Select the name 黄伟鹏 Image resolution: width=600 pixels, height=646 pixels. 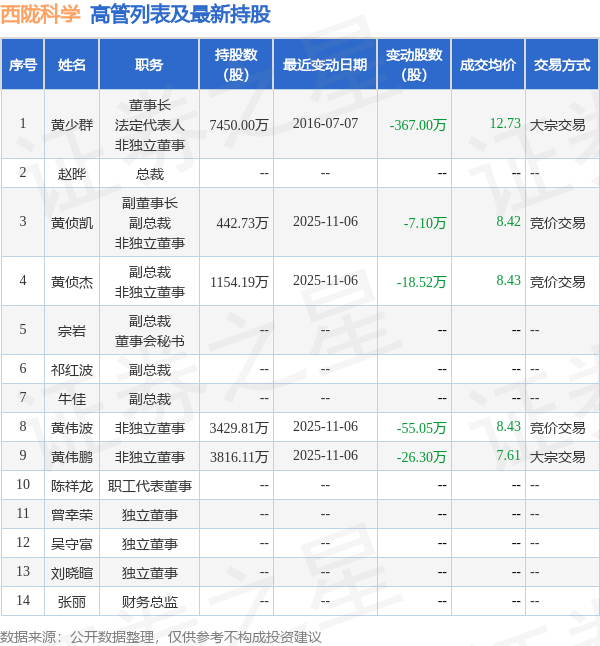(72, 457)
